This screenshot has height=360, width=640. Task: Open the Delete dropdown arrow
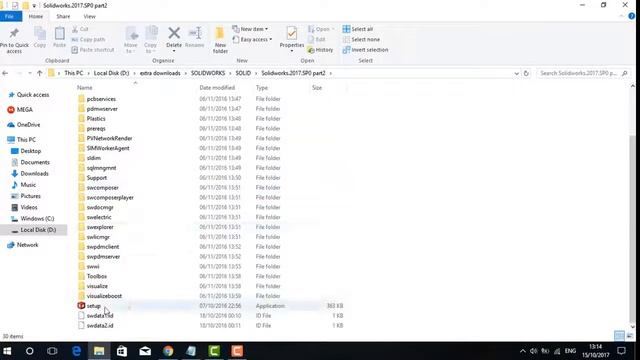(174, 51)
